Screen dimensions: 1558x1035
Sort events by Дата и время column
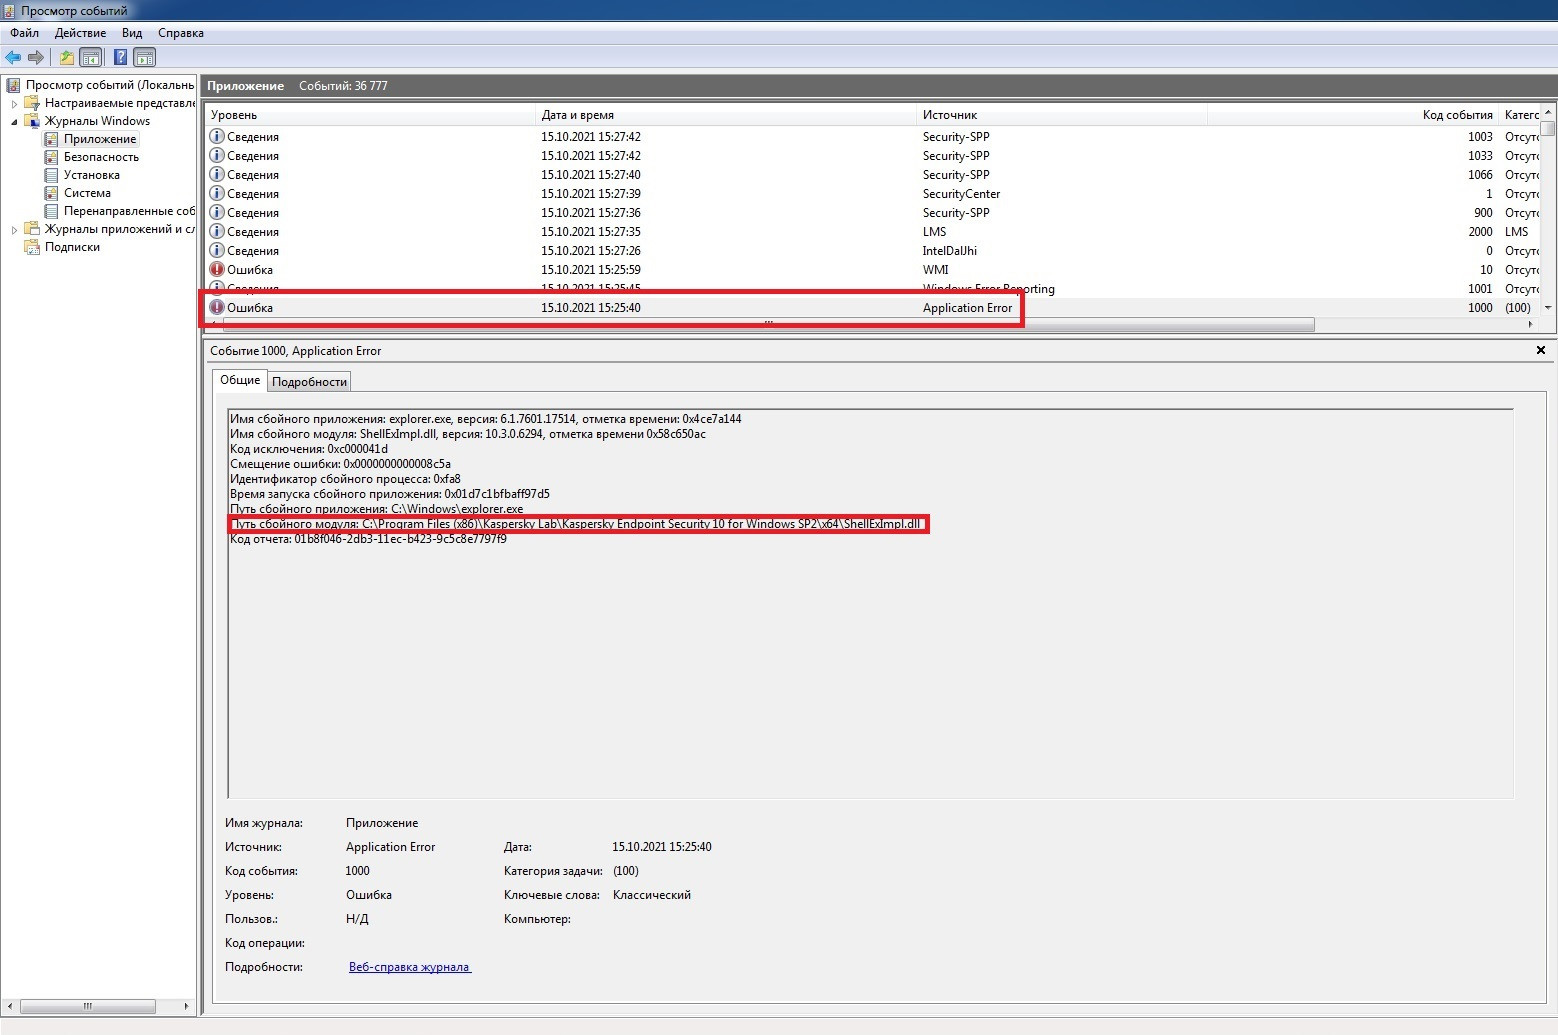click(726, 115)
